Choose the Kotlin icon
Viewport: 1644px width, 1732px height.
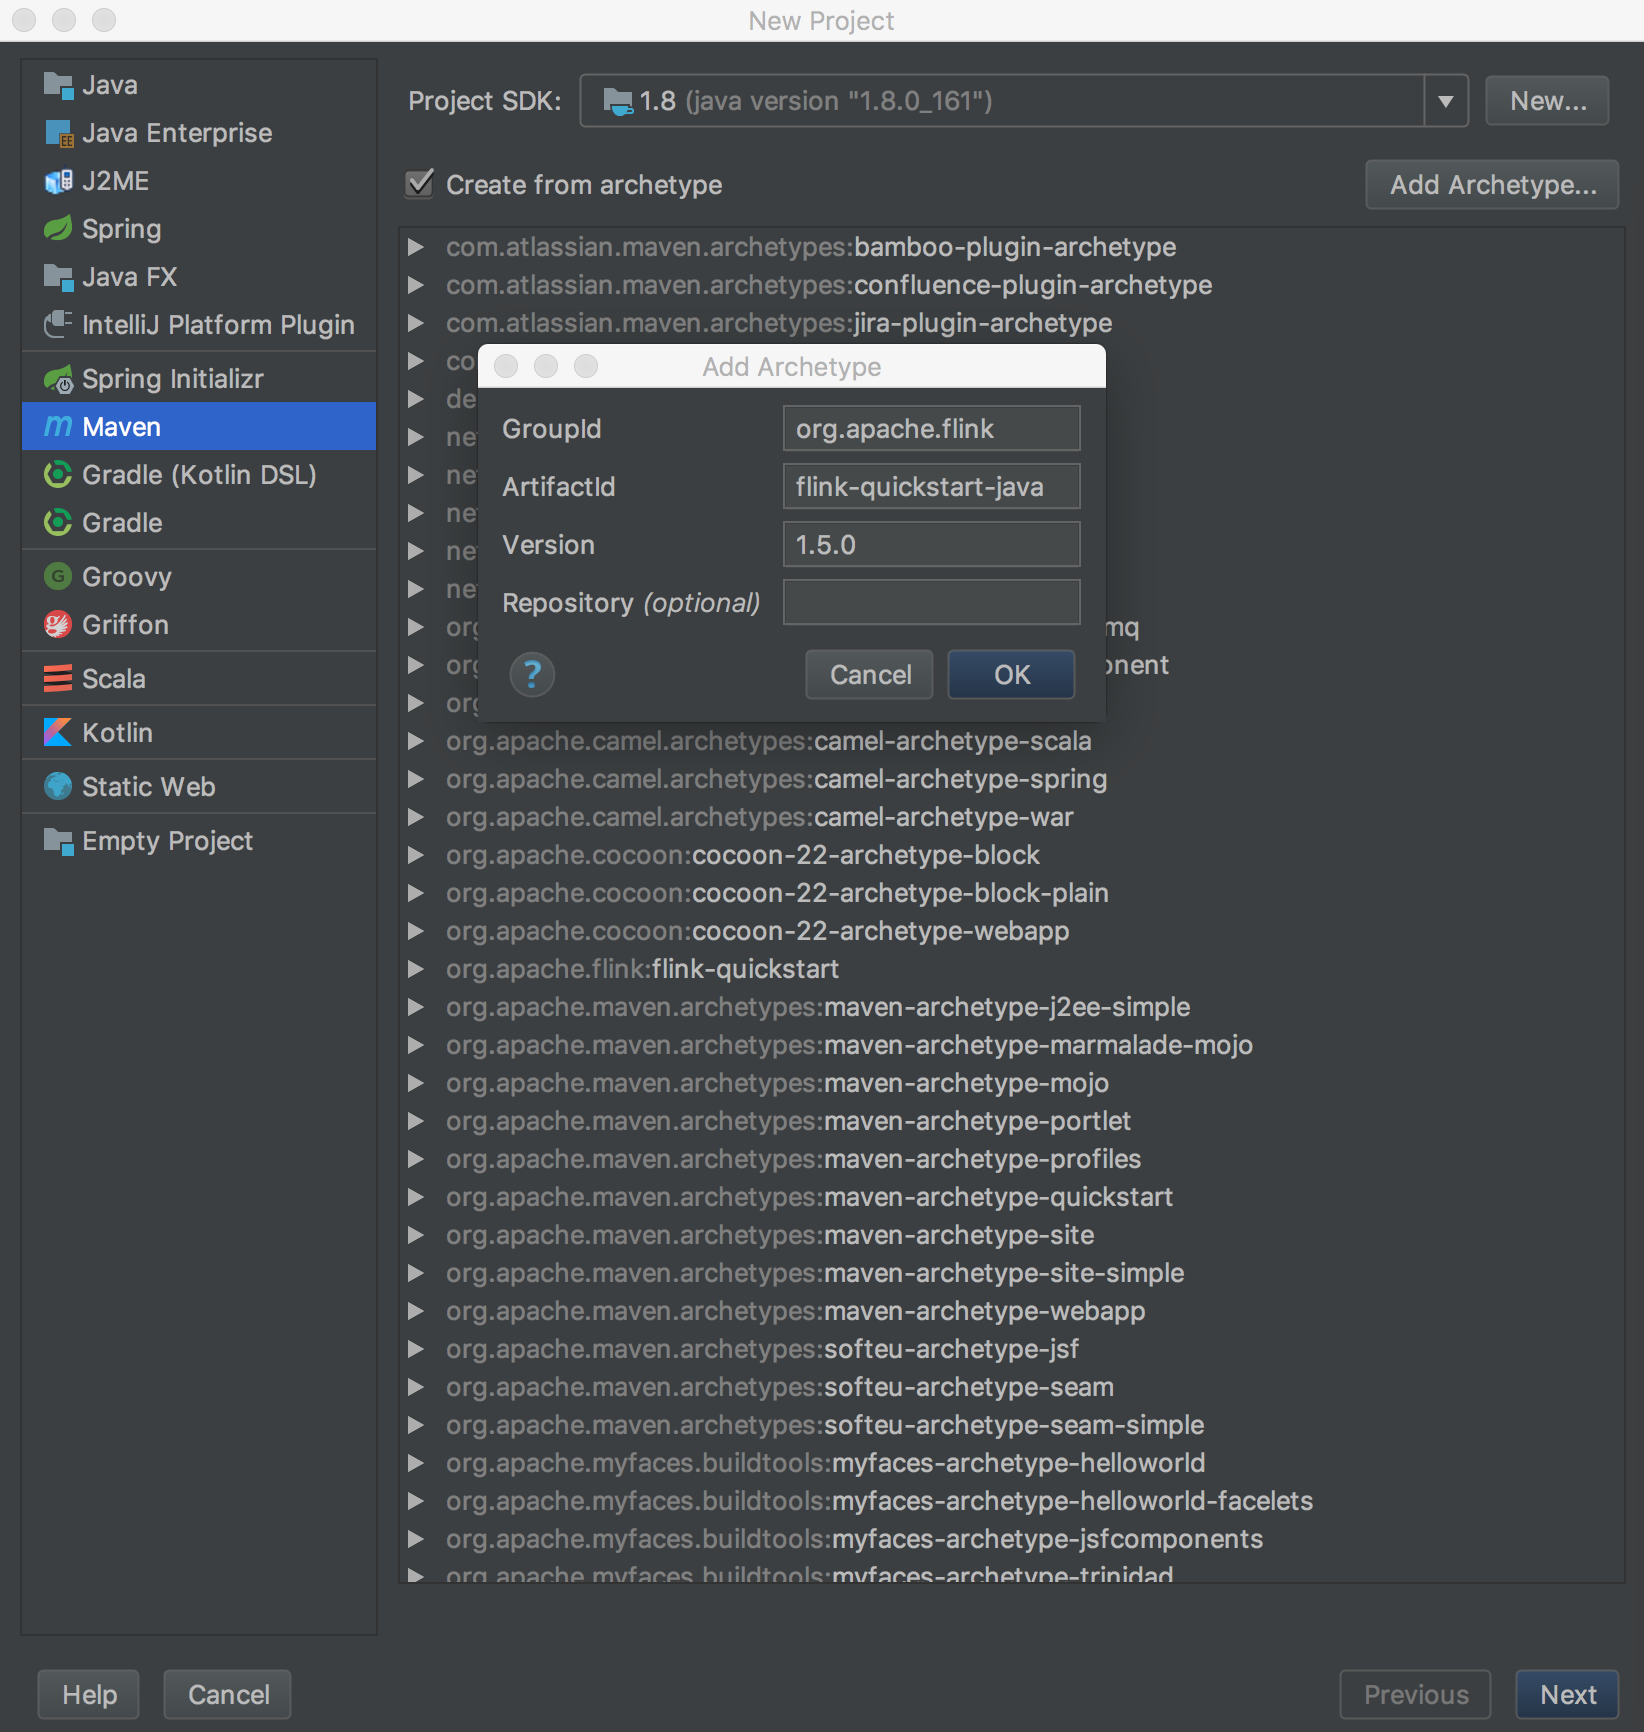(x=58, y=733)
